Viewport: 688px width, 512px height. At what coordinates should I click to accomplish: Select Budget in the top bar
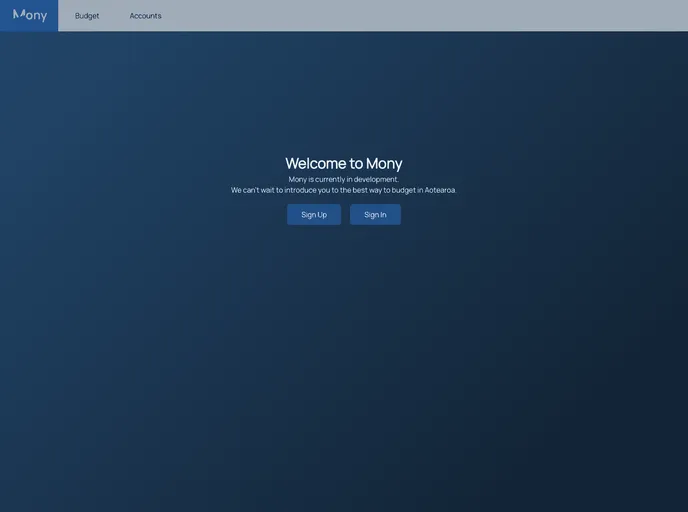[x=87, y=16]
